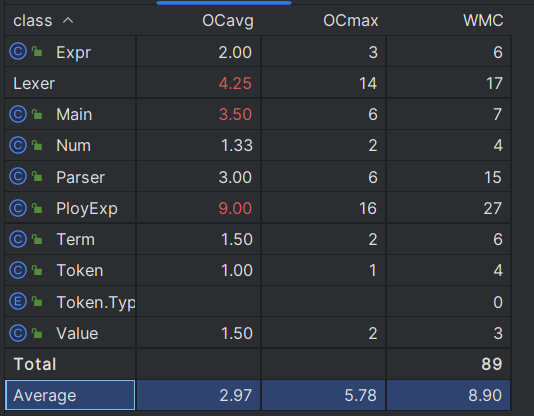Click the class icon beside Expr
534x416 pixels.
[x=18, y=51]
